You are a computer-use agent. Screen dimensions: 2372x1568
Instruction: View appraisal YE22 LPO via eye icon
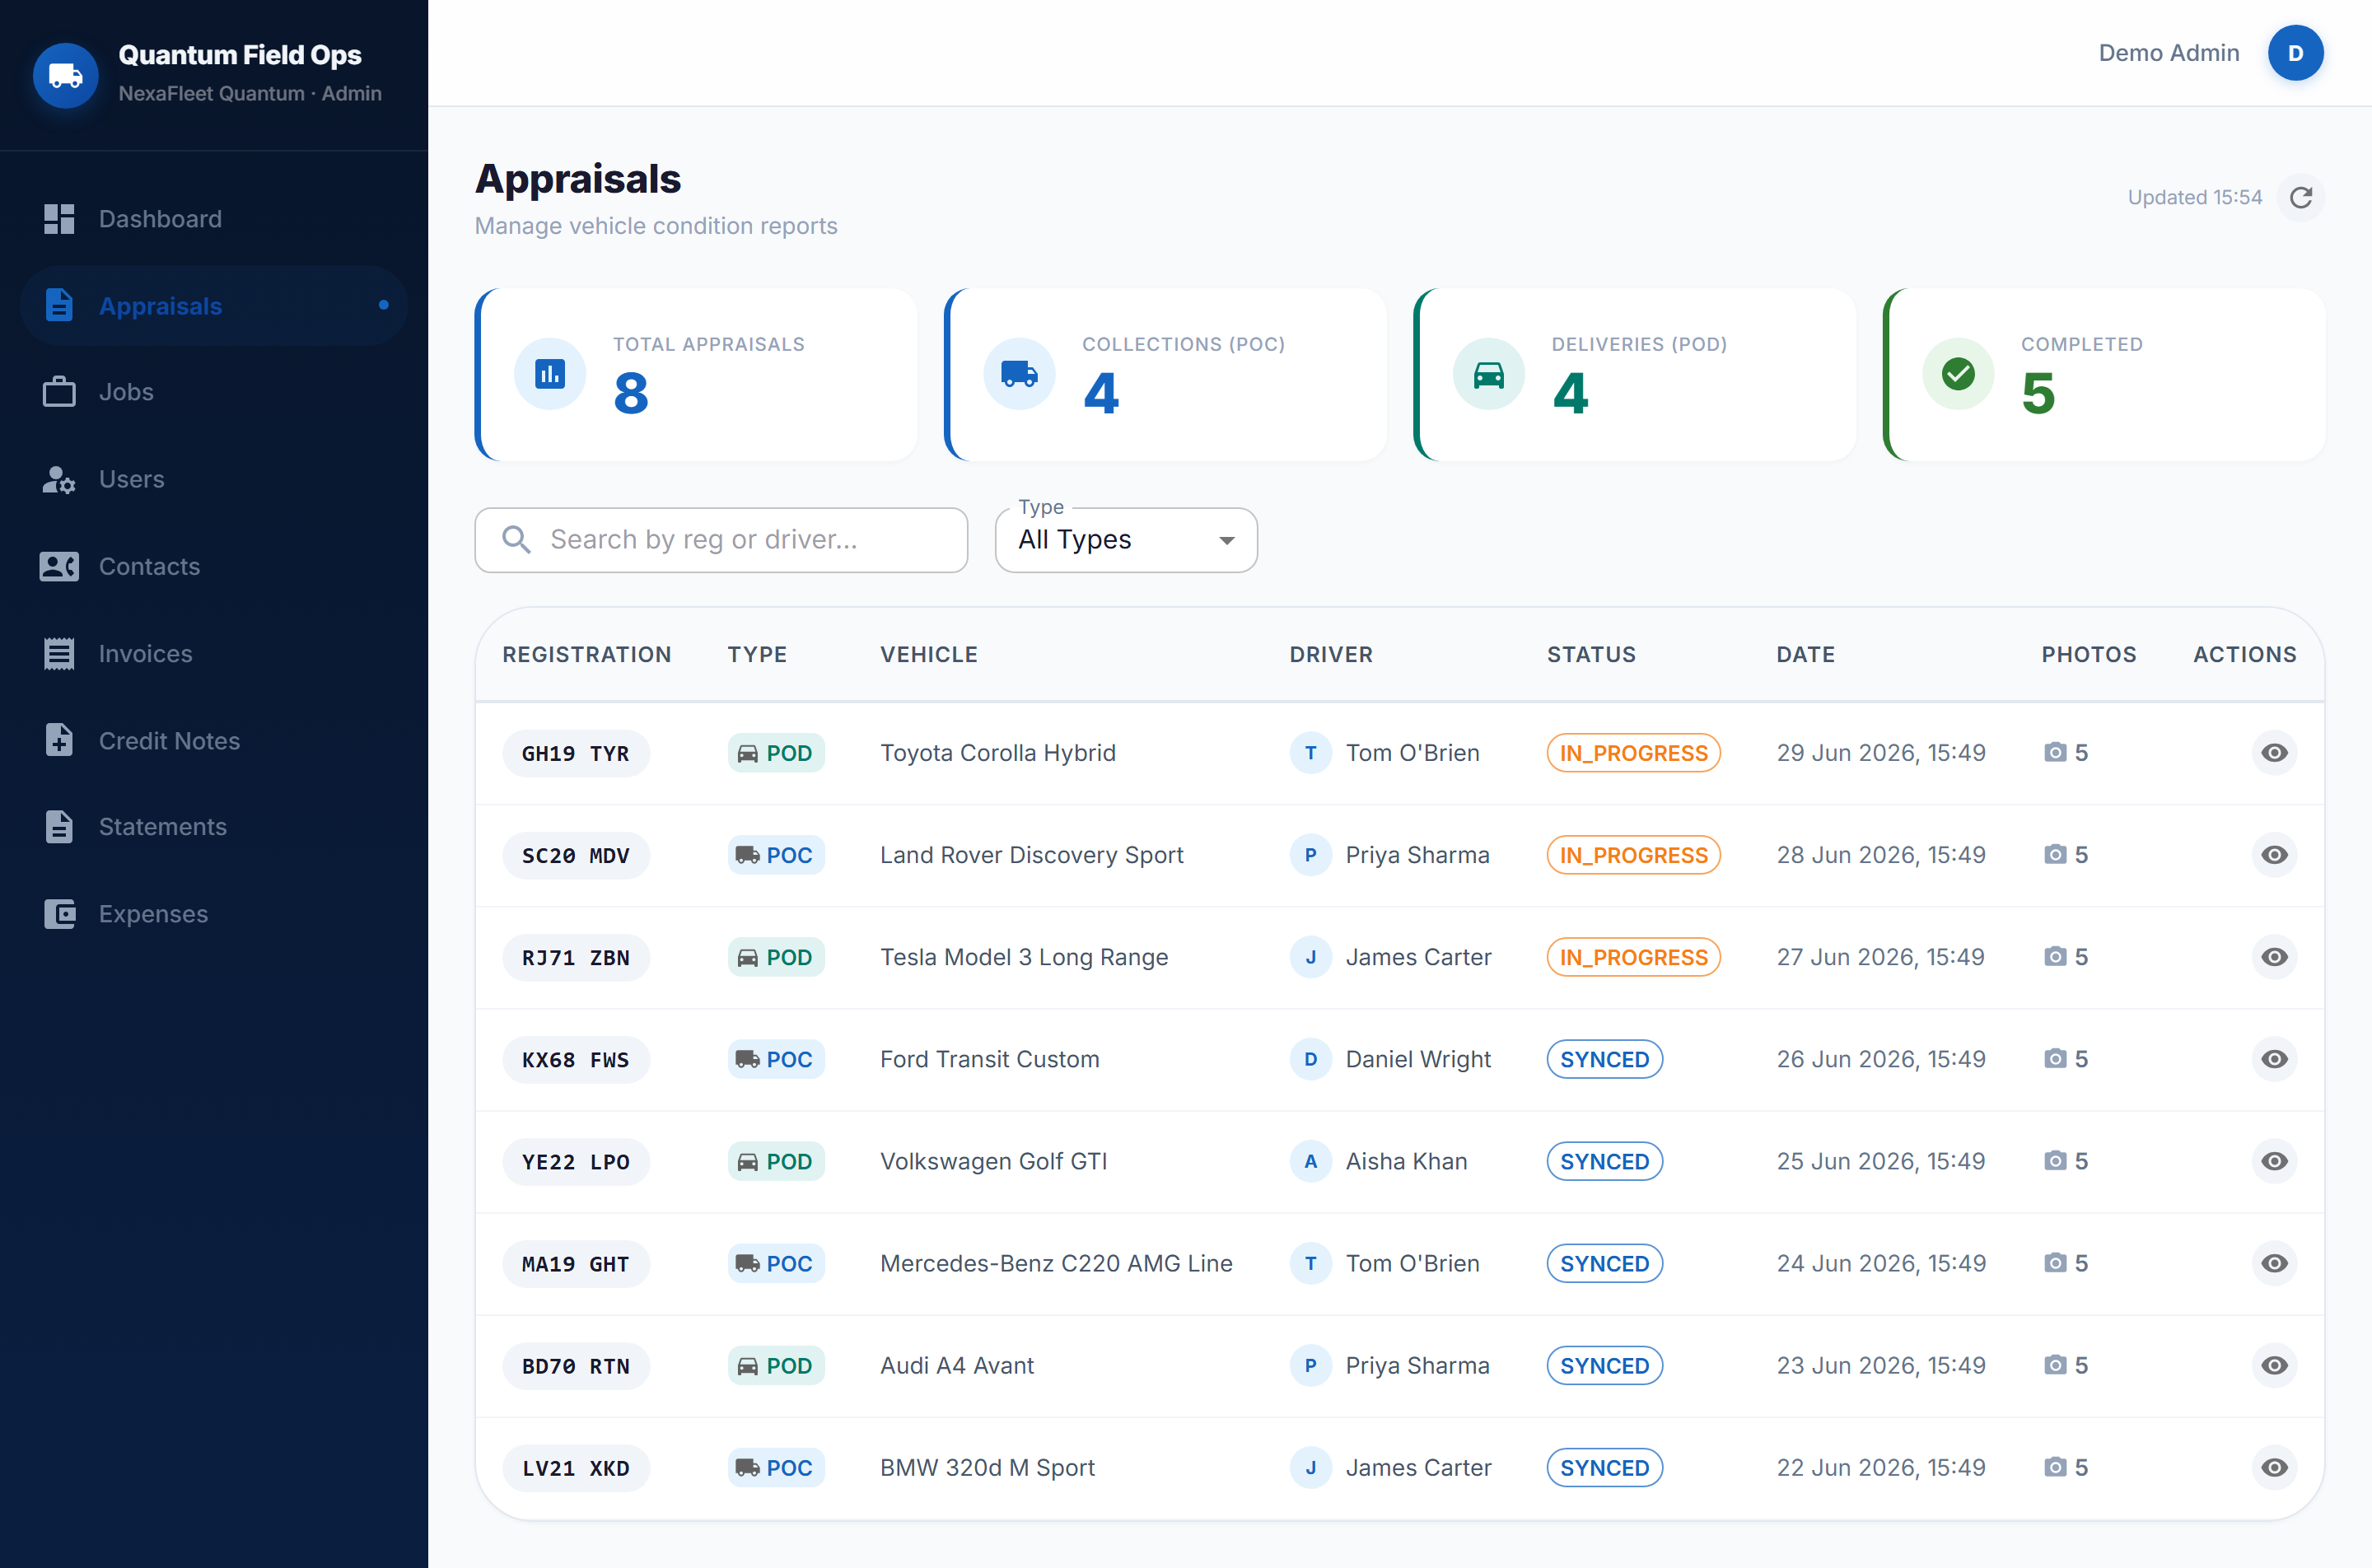[x=2274, y=1161]
